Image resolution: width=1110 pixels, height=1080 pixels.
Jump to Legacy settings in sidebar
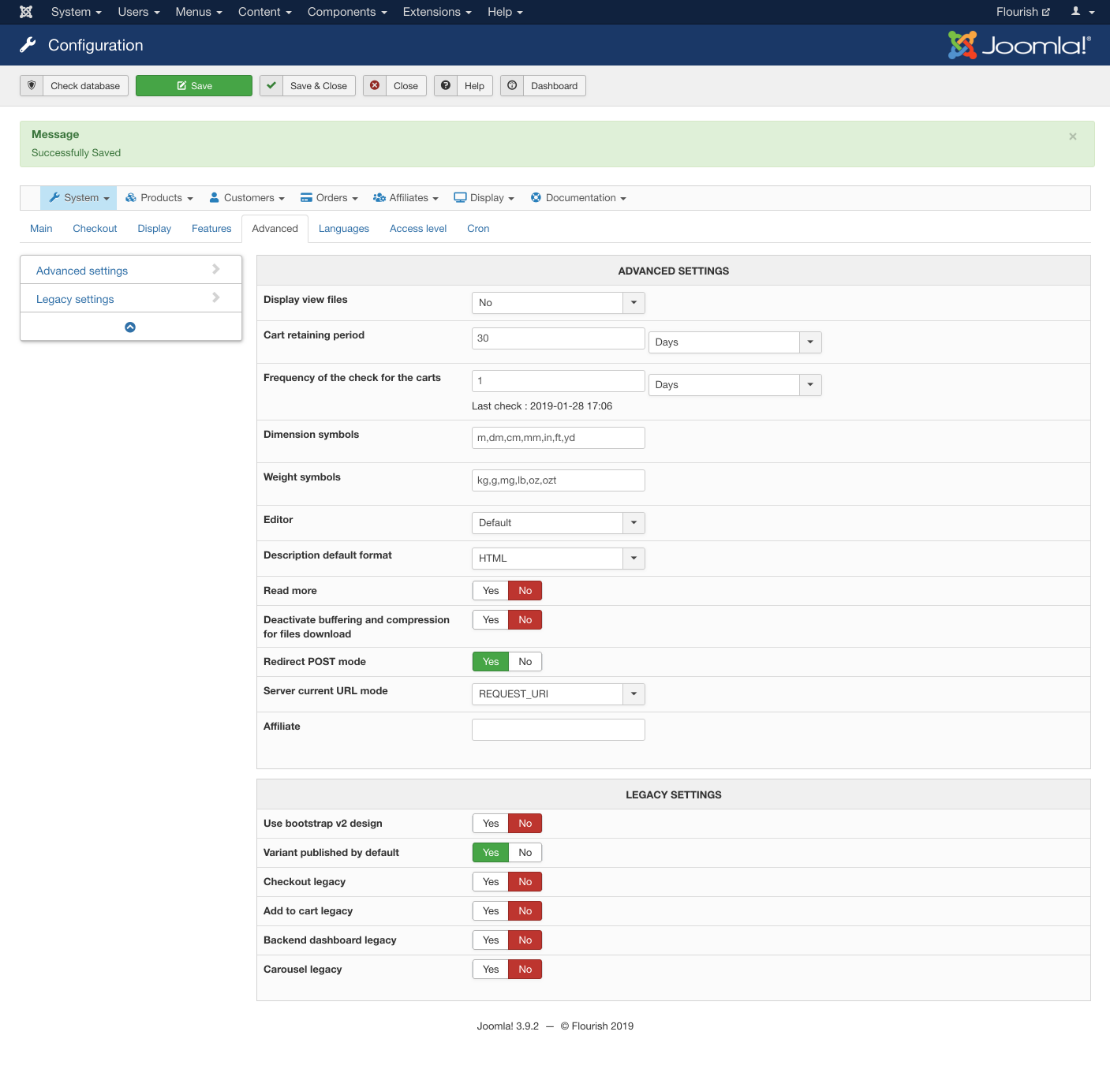click(75, 299)
